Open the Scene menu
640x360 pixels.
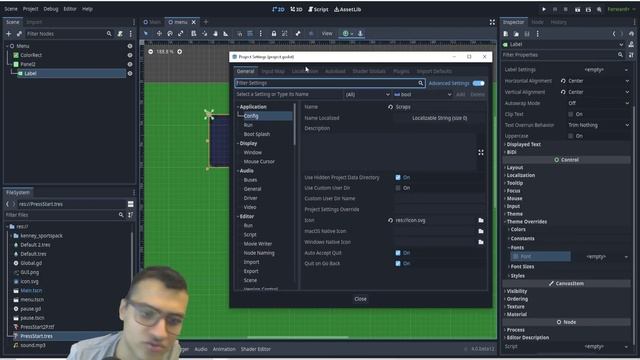(x=11, y=9)
